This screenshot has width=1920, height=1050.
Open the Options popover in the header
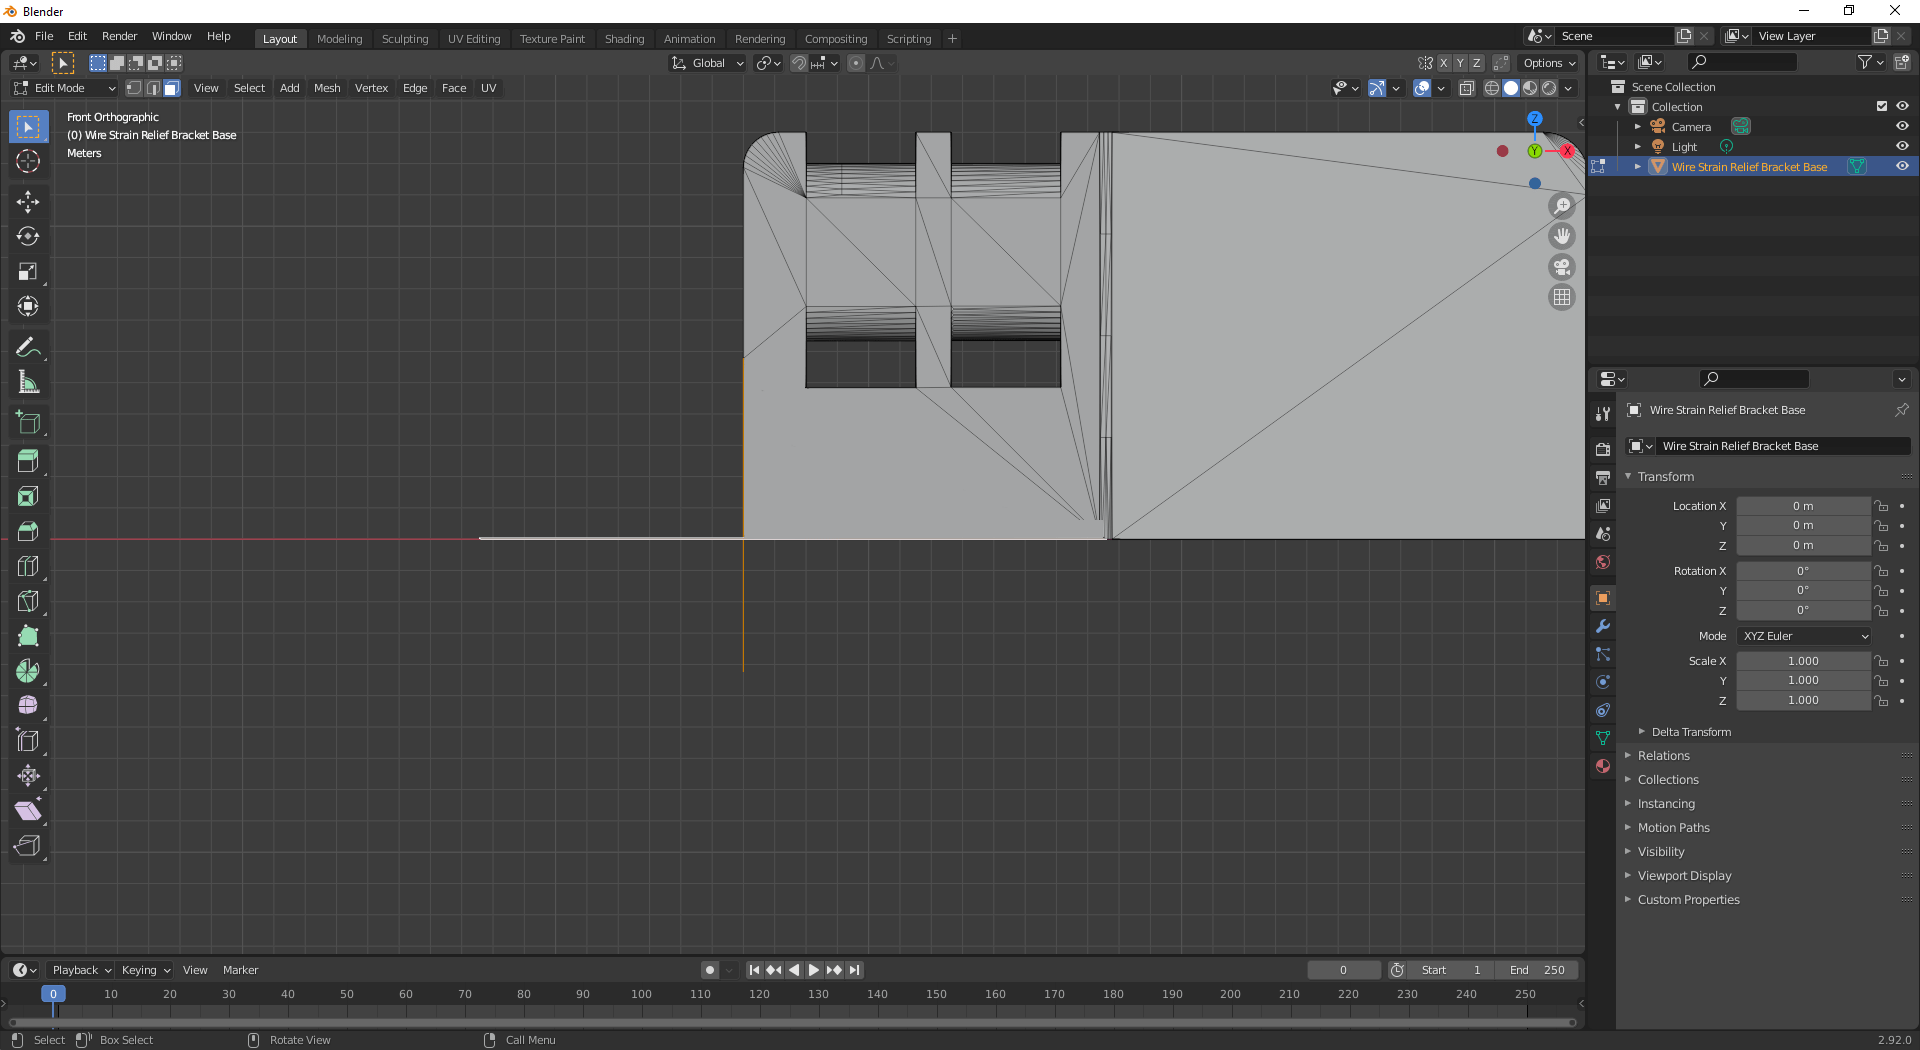click(x=1547, y=62)
